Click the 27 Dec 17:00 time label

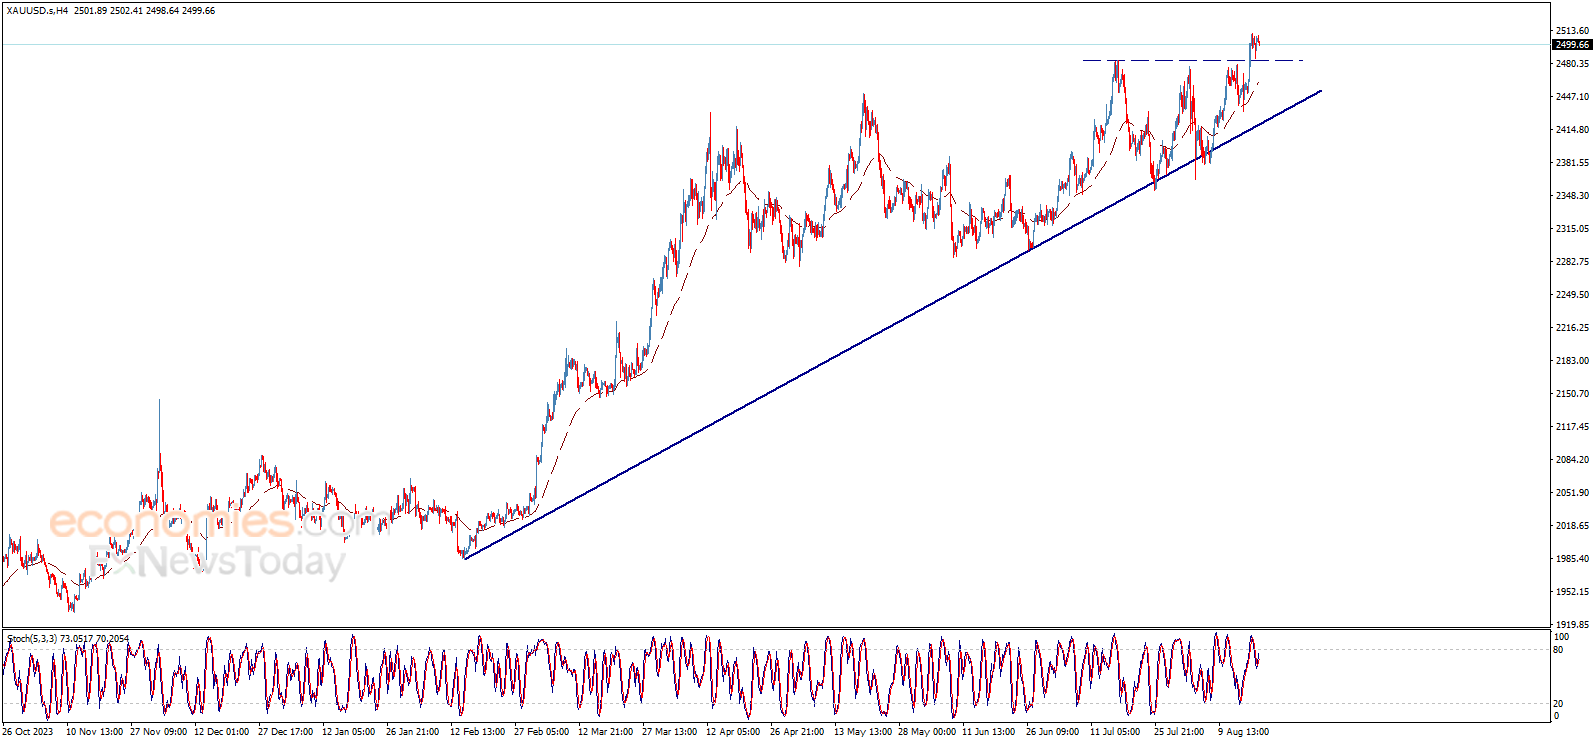pyautogui.click(x=286, y=732)
